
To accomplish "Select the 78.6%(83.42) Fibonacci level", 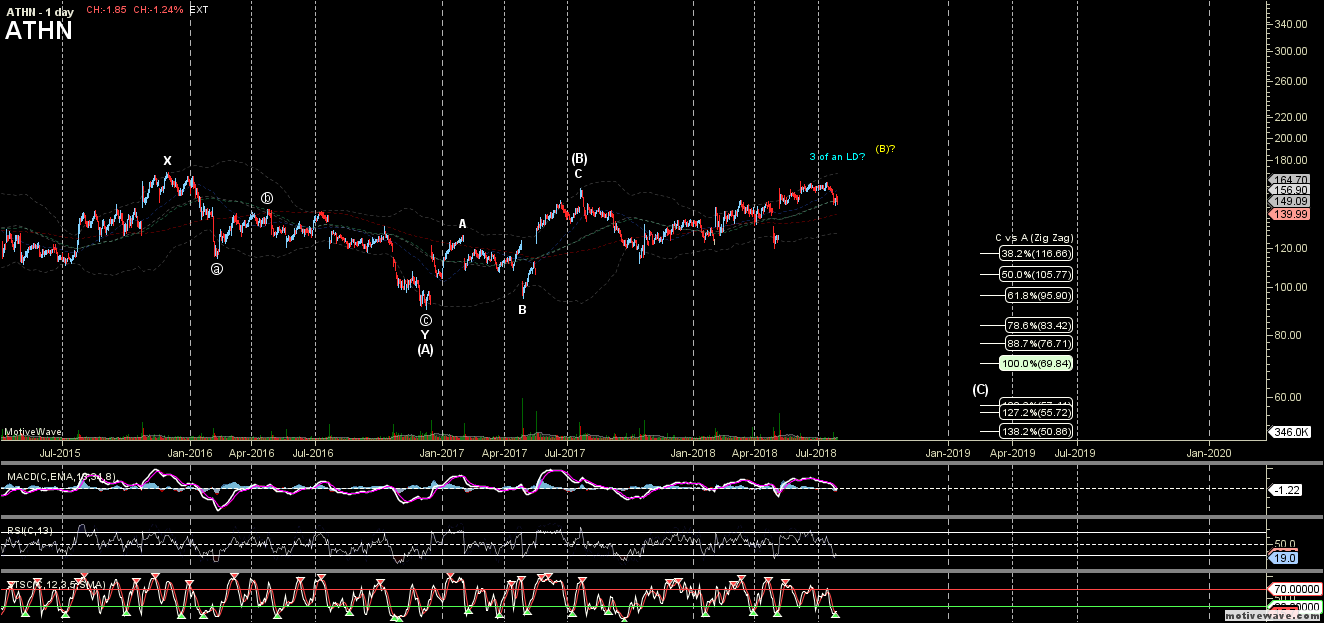I will tap(1039, 326).
